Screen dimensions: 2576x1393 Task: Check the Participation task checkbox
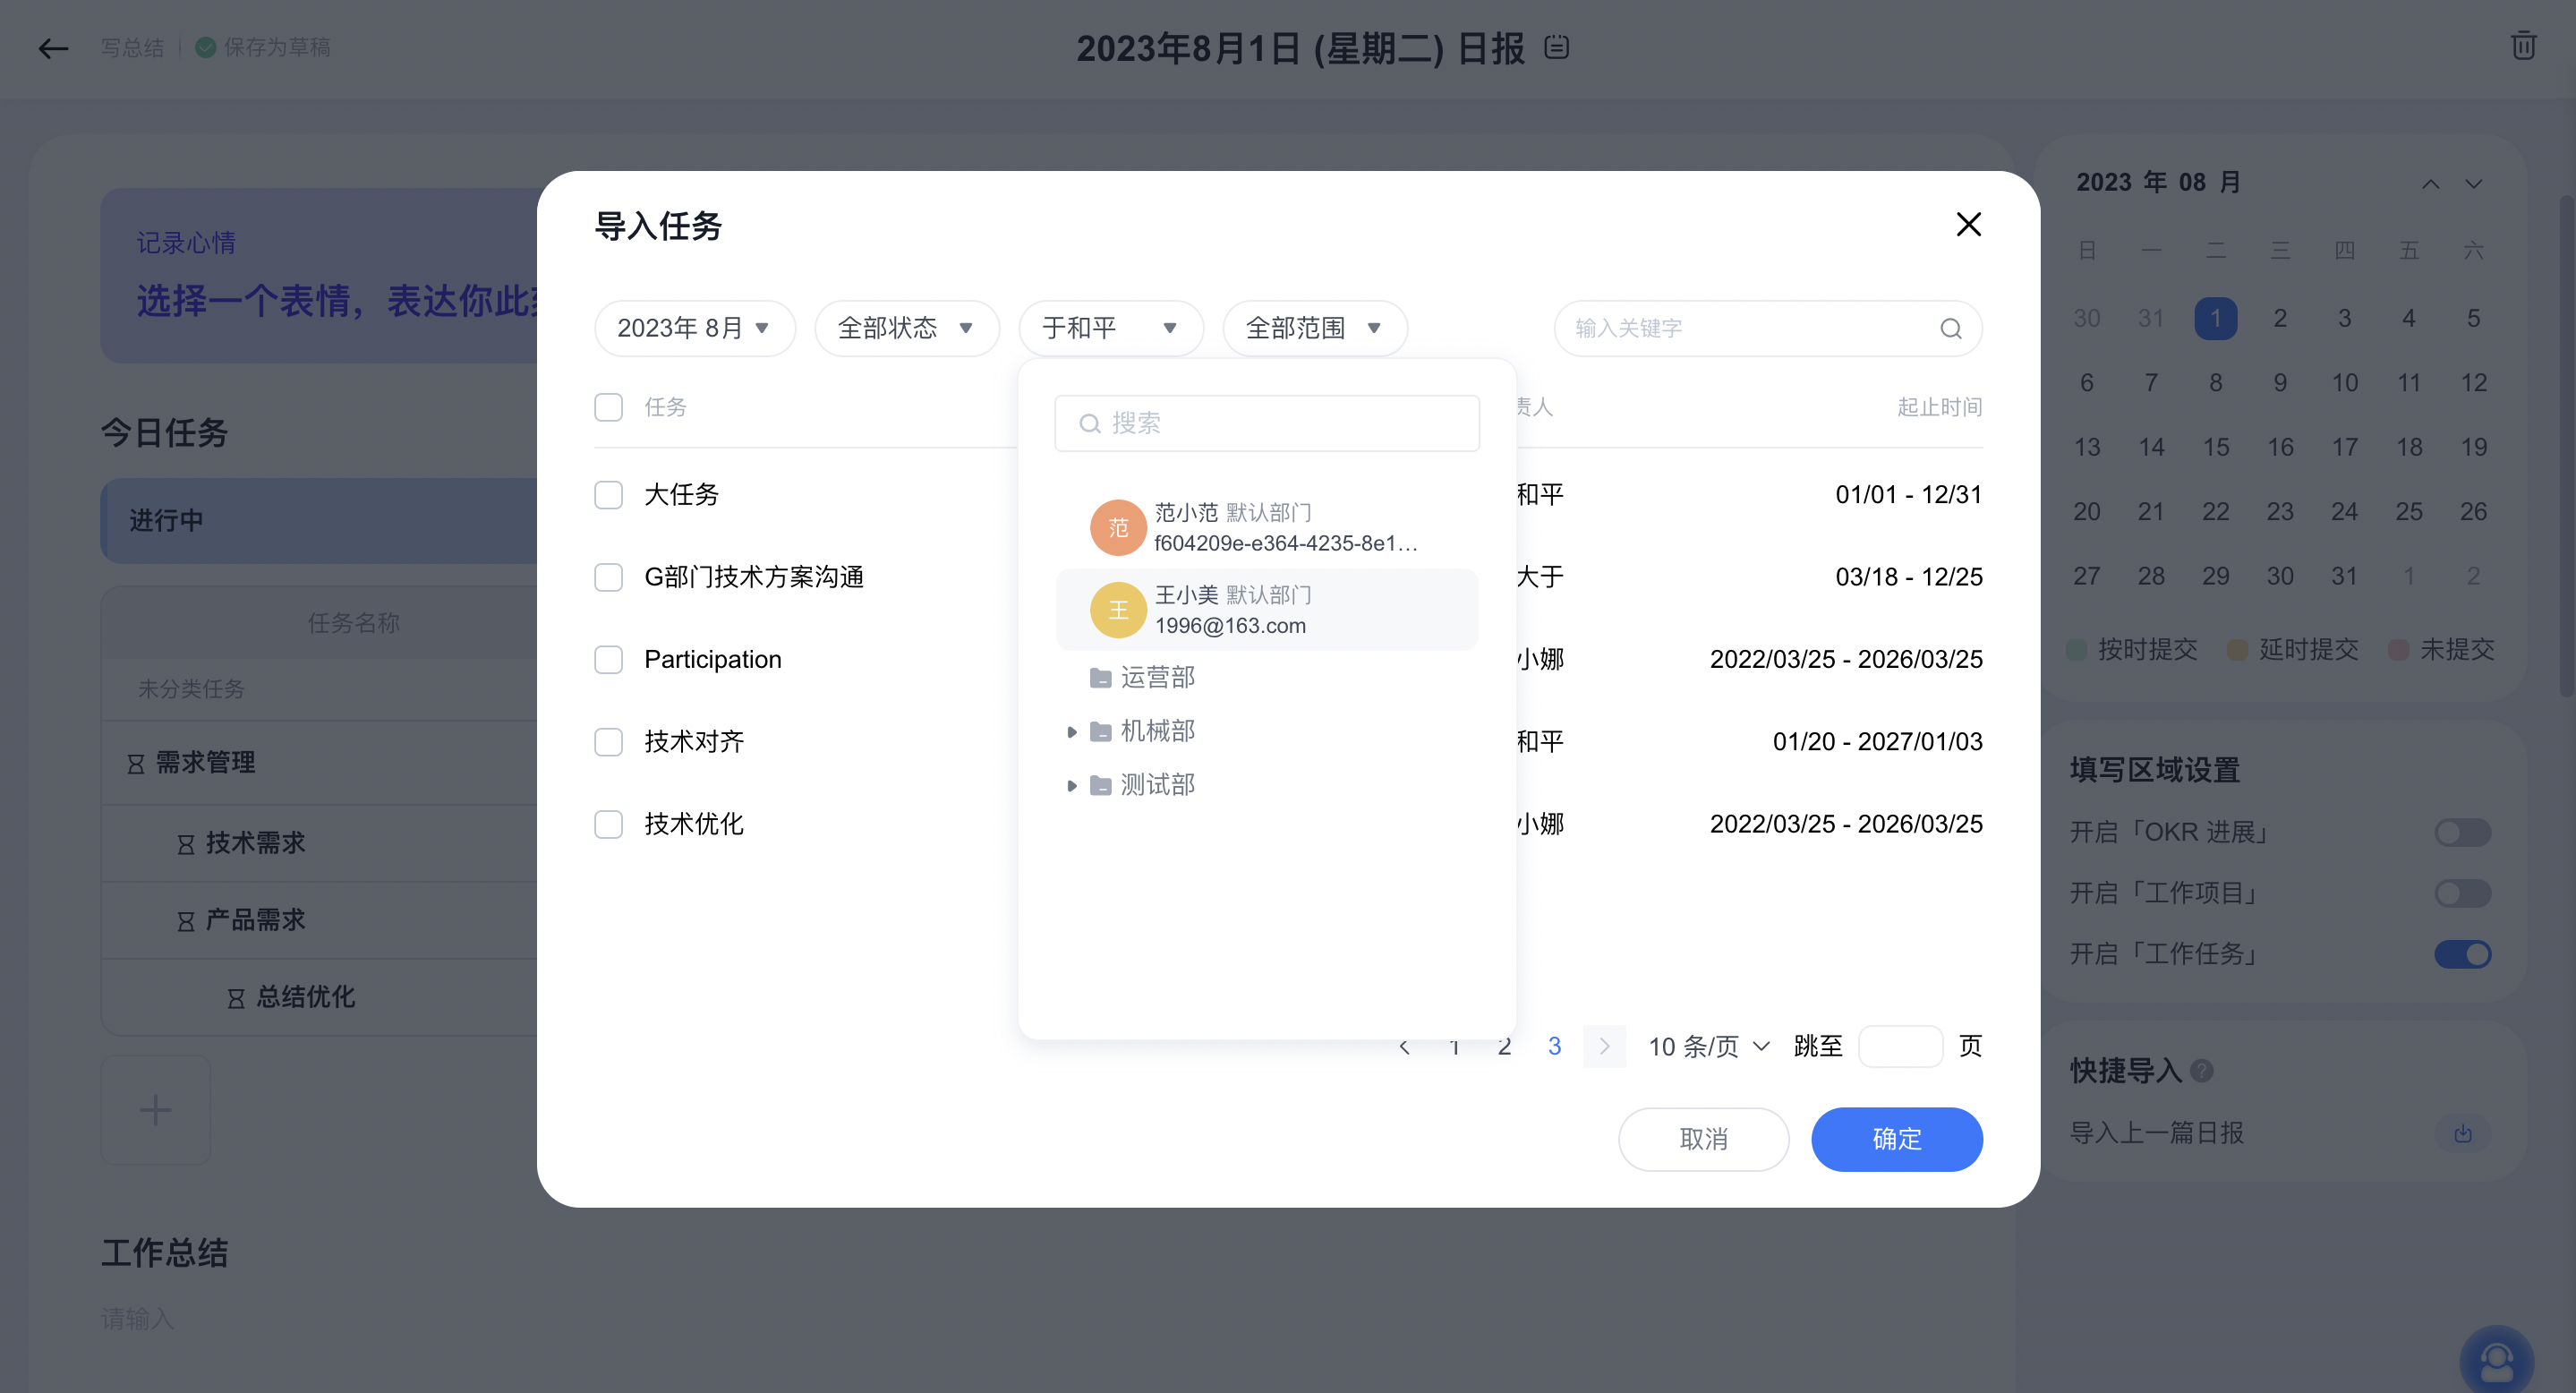click(608, 659)
